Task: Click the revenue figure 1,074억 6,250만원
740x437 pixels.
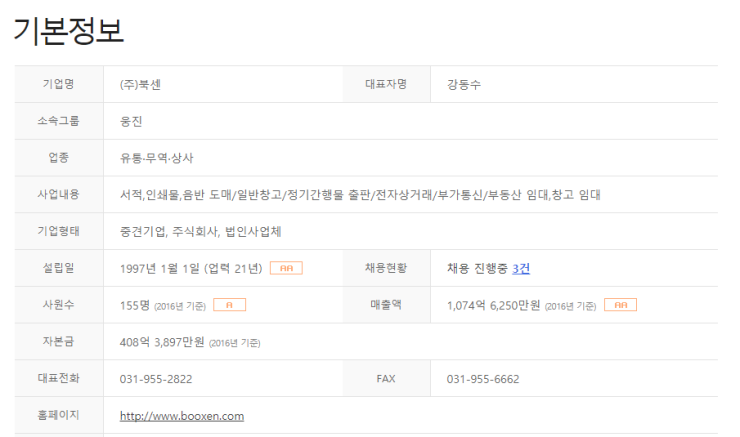Action: coord(493,305)
